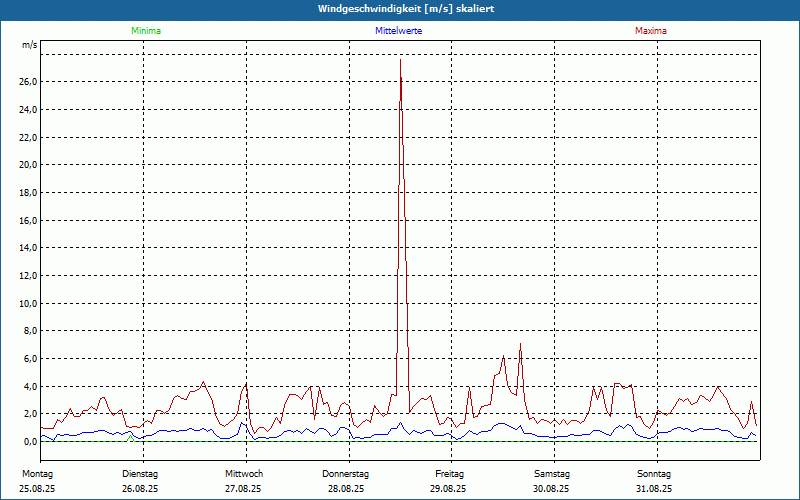Click the 20,0 y-axis tick label
The image size is (800, 500).
pyautogui.click(x=27, y=165)
